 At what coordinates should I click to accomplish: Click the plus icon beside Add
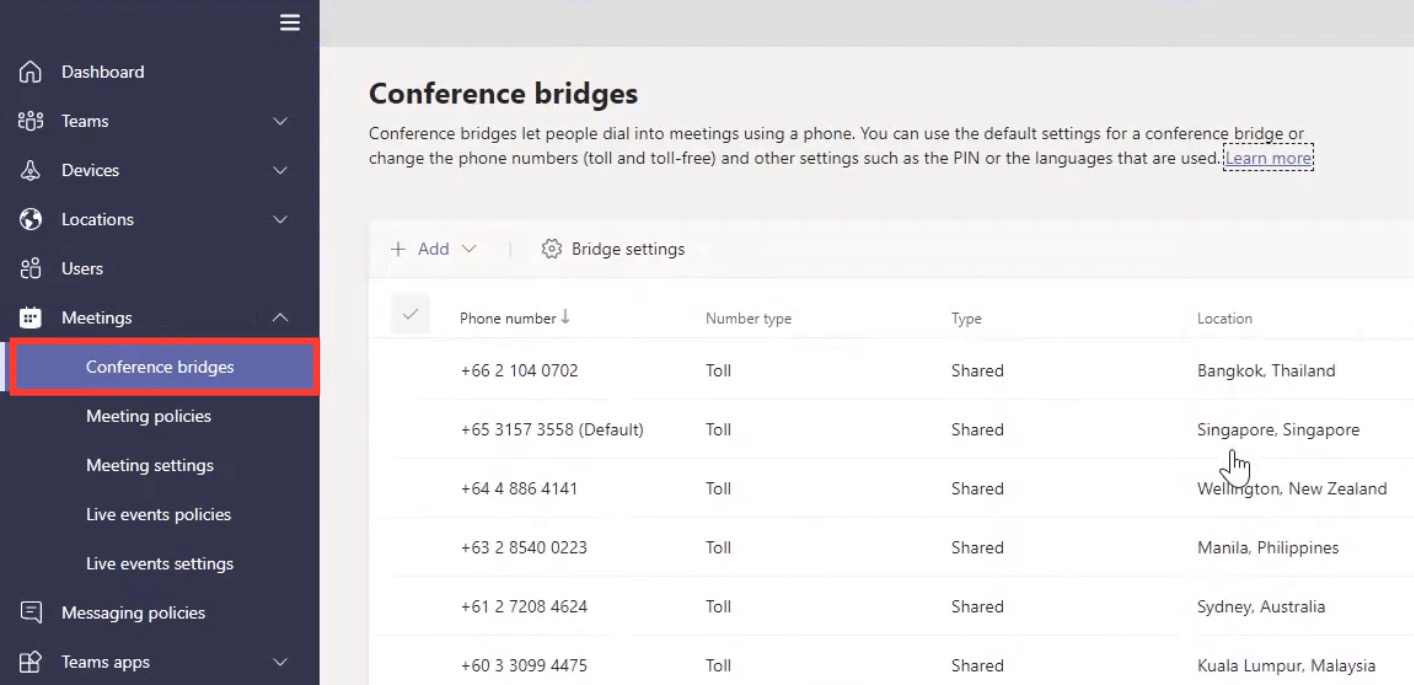pyautogui.click(x=398, y=249)
